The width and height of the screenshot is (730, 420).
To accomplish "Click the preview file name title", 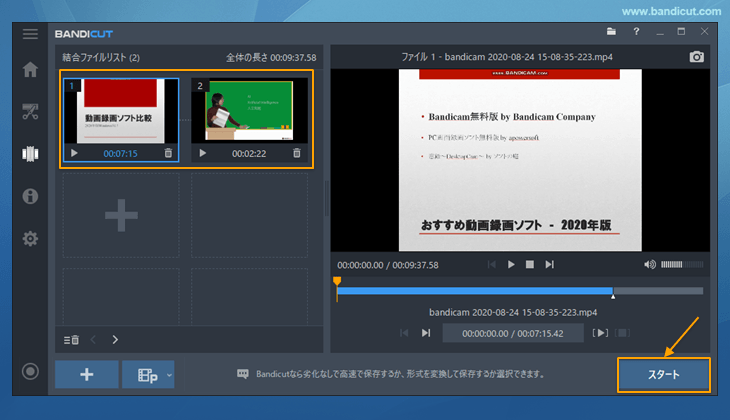I will (x=507, y=57).
